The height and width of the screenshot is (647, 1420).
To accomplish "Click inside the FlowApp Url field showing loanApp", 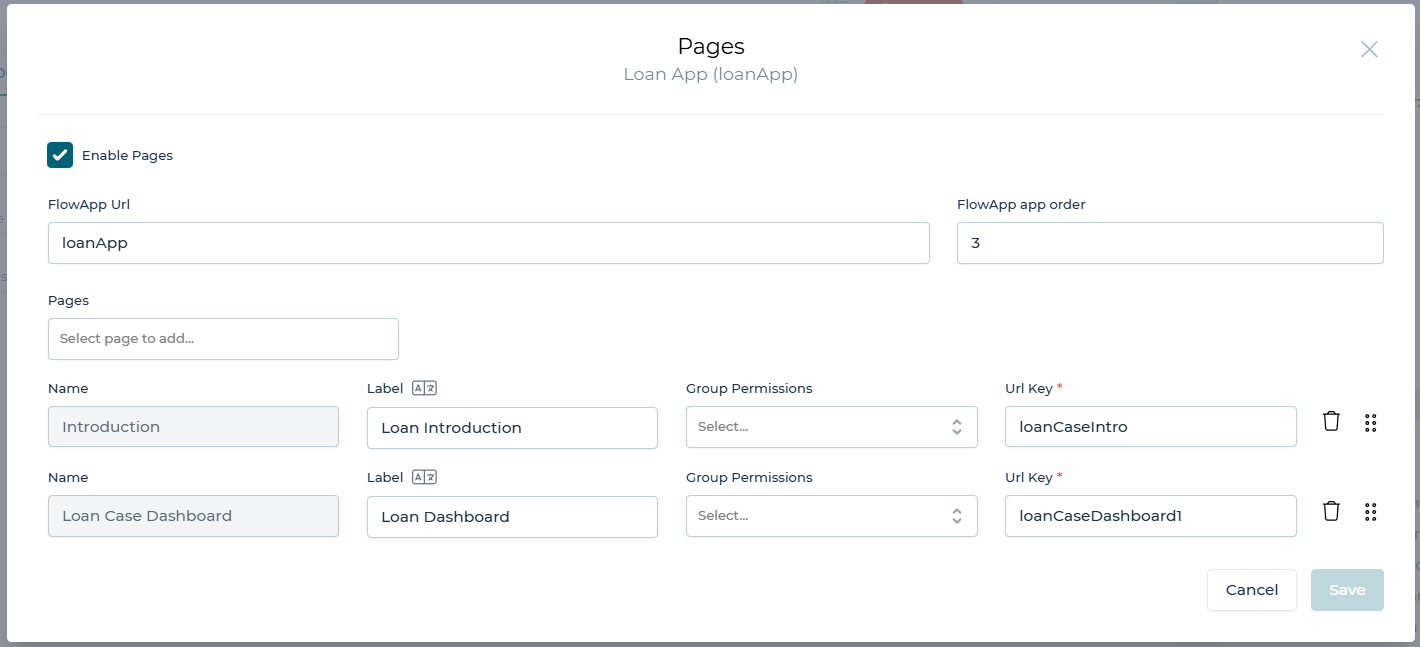I will (x=488, y=242).
